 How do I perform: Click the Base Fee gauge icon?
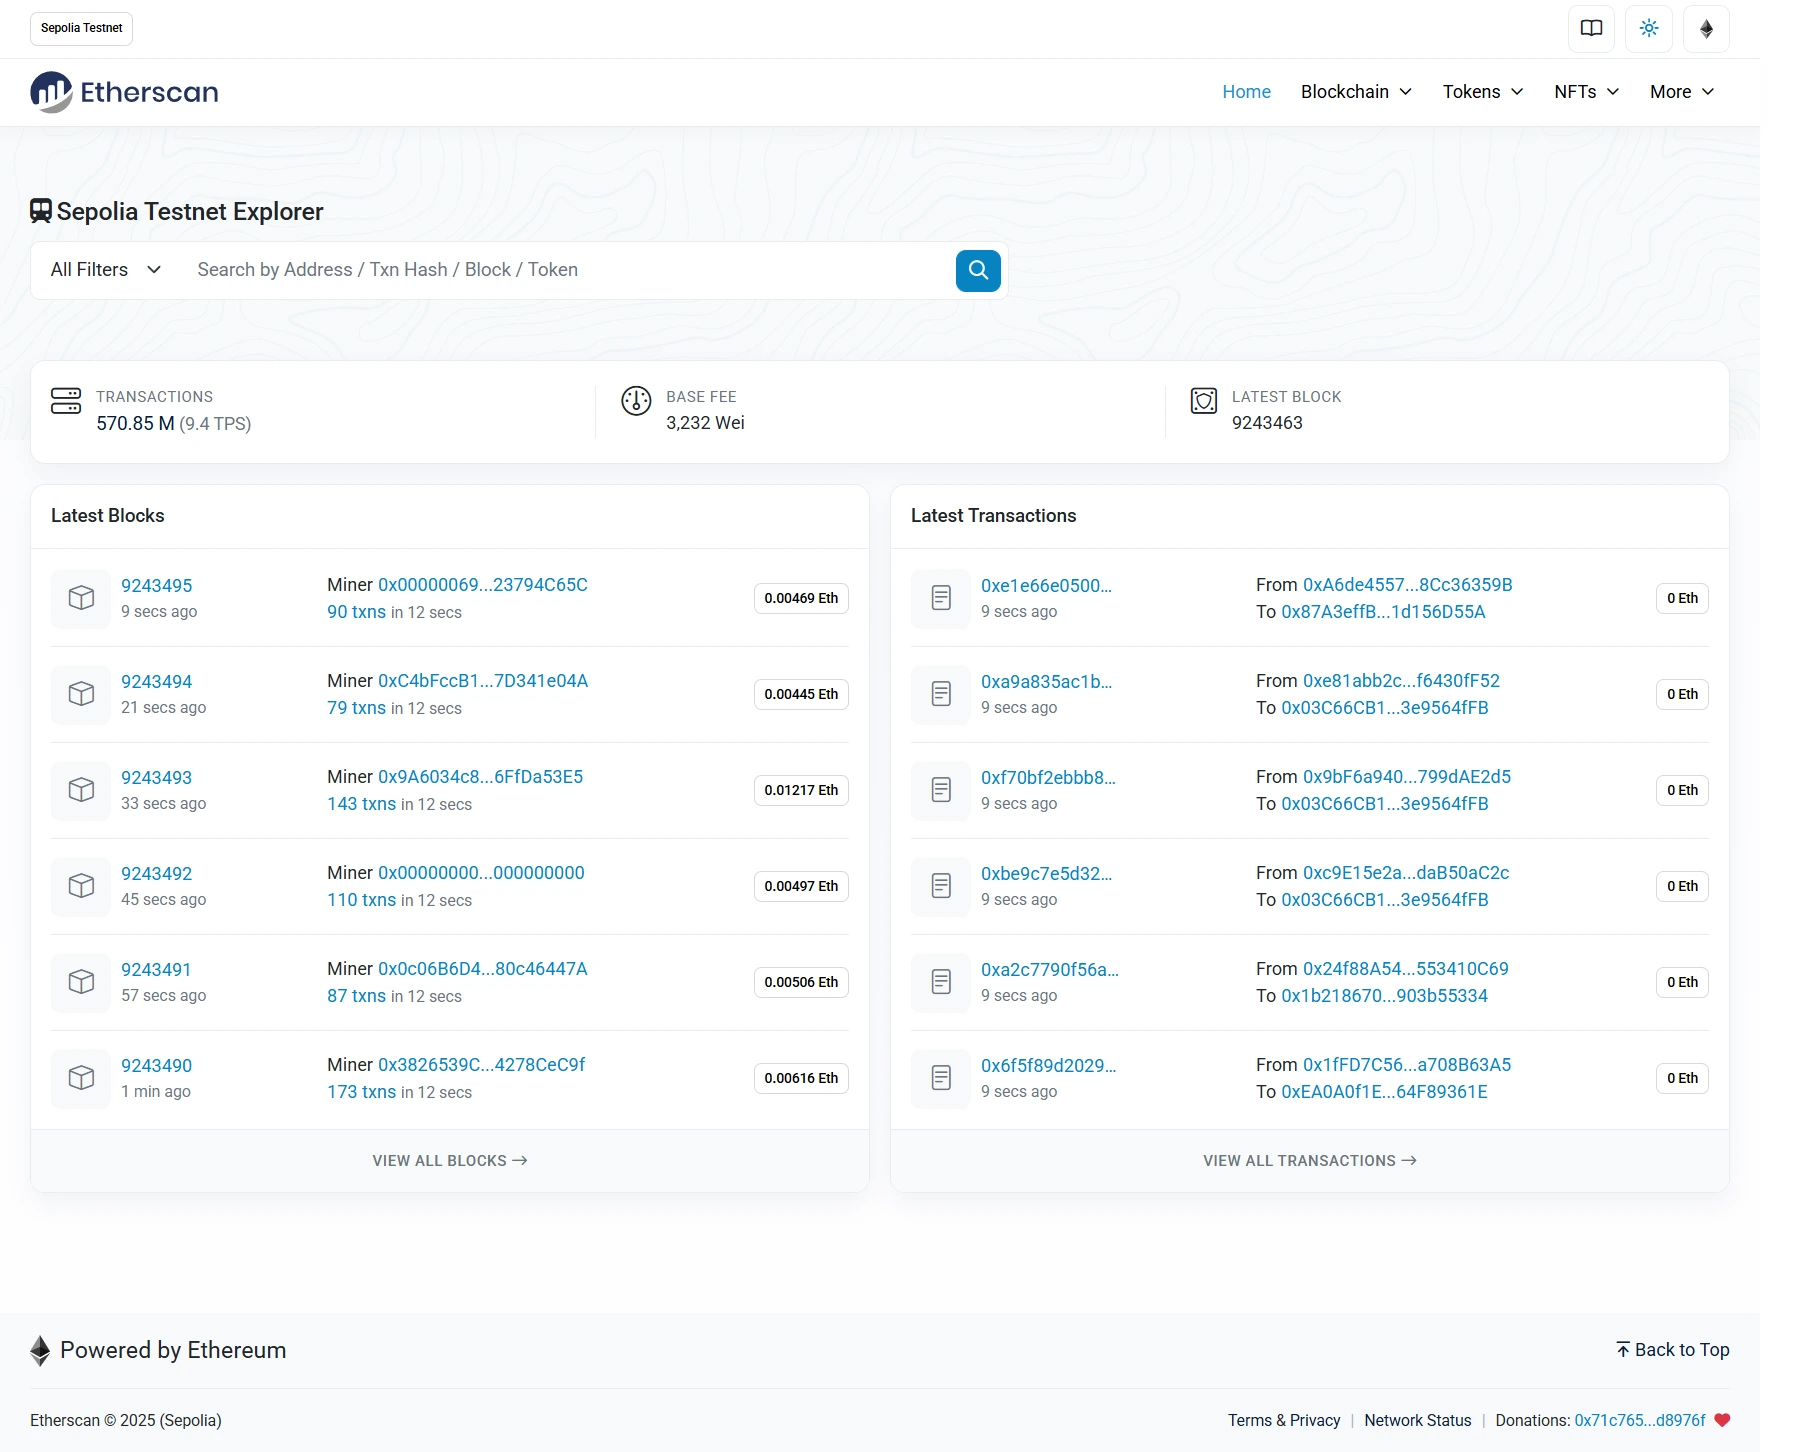(x=636, y=401)
